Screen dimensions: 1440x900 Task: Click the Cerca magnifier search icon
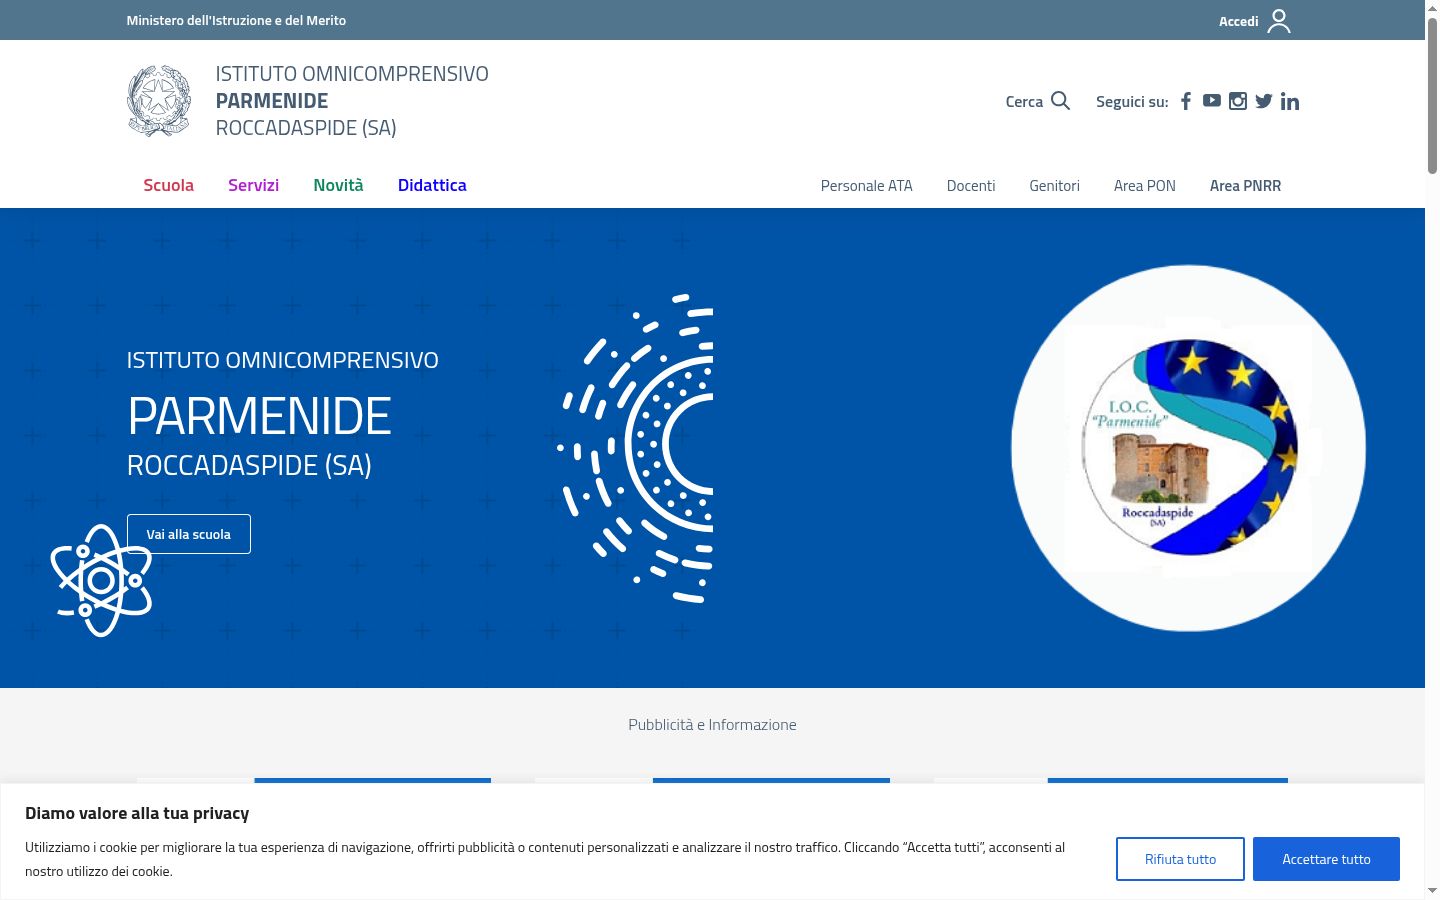[x=1061, y=101]
